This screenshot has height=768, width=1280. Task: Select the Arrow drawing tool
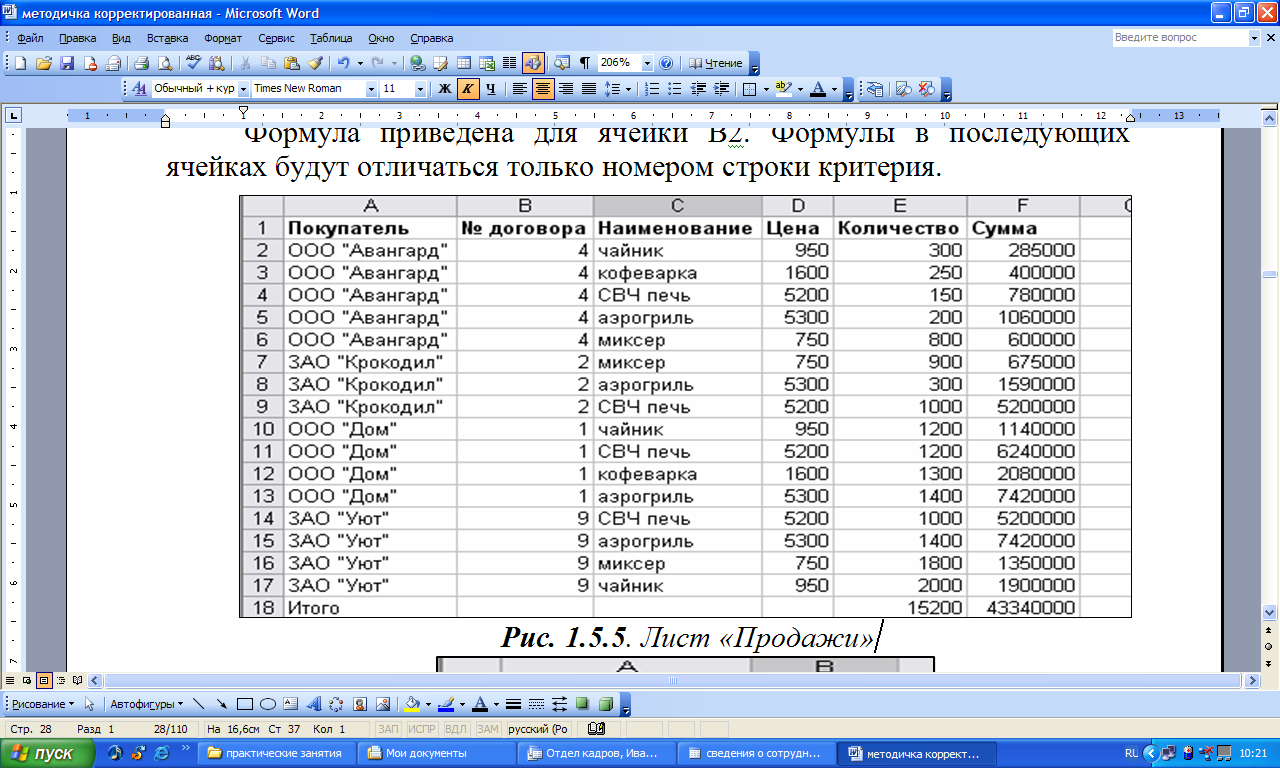pyautogui.click(x=221, y=703)
